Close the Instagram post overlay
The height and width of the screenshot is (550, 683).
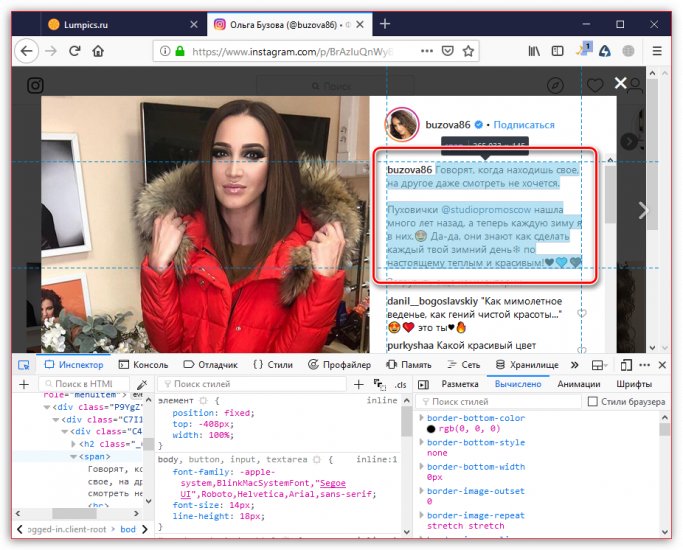pyautogui.click(x=621, y=84)
